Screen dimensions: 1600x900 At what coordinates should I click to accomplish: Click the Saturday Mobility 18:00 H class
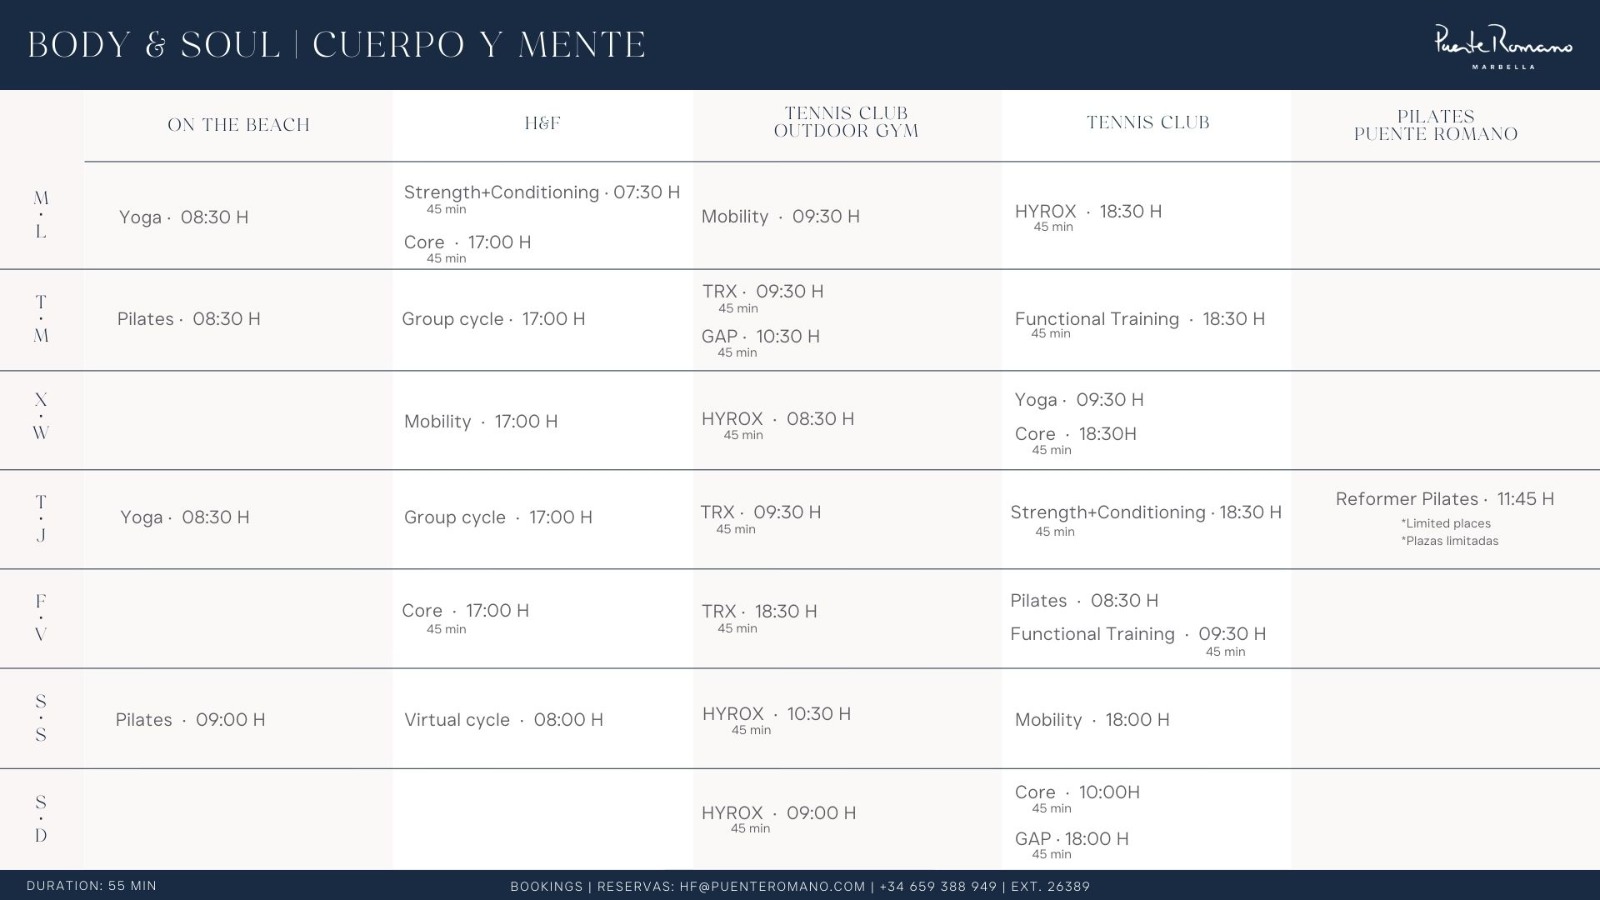click(x=1092, y=720)
